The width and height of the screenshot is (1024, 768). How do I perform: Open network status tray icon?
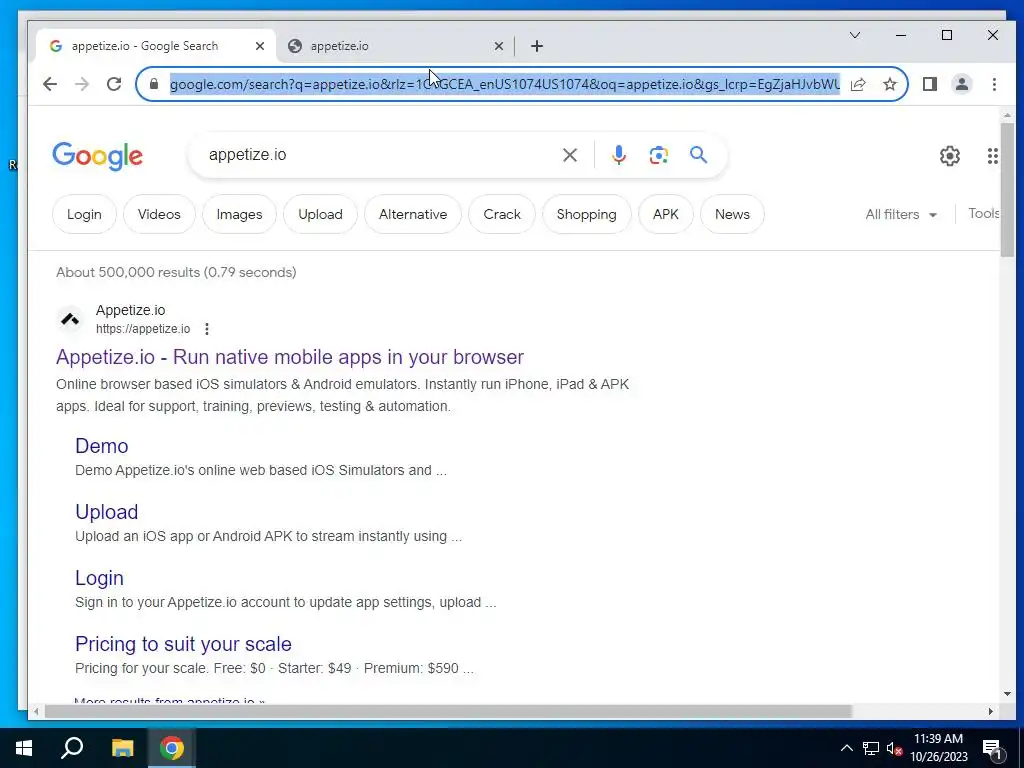point(871,748)
